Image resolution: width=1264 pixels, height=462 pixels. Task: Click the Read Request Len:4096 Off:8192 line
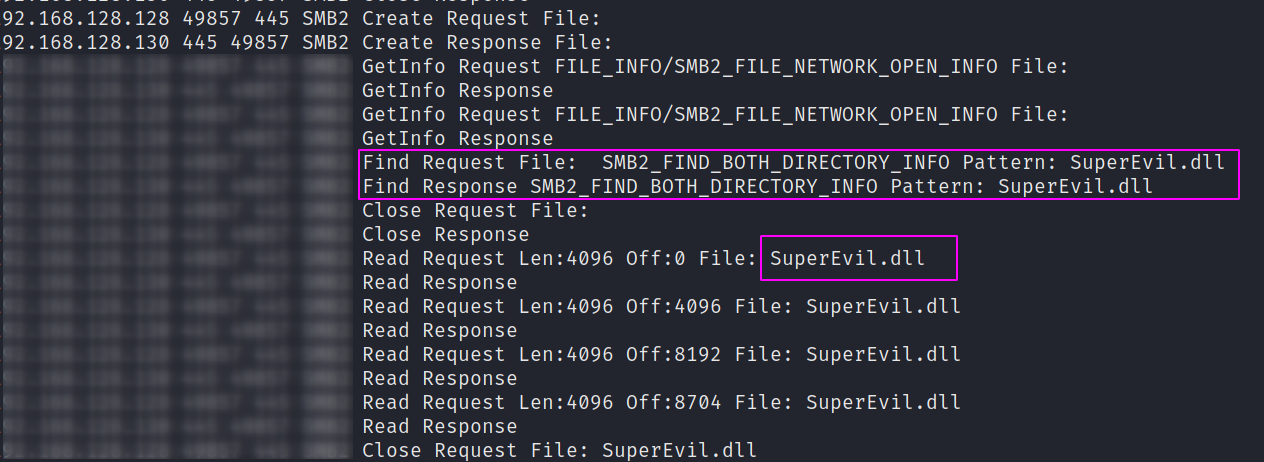click(x=661, y=355)
